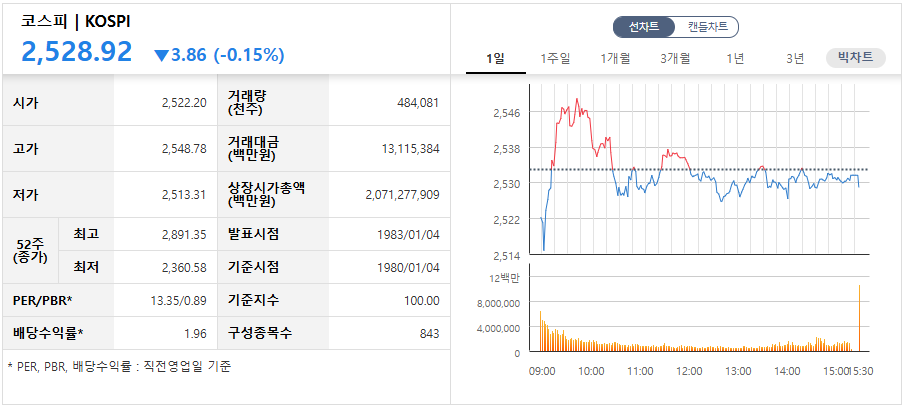
Task: Click the 2,538 y-axis label
Action: pyautogui.click(x=507, y=149)
